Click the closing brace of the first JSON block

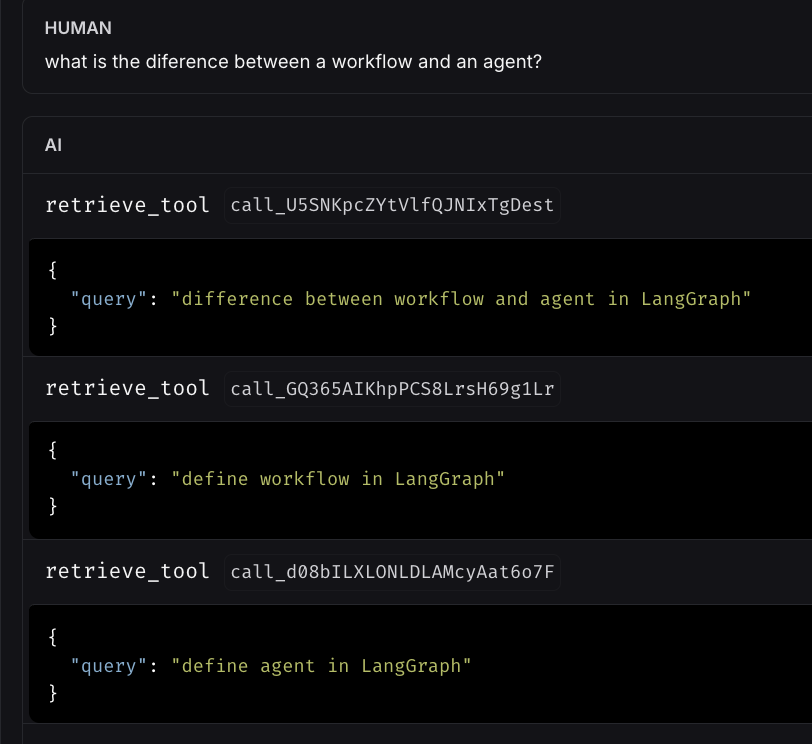pos(52,326)
